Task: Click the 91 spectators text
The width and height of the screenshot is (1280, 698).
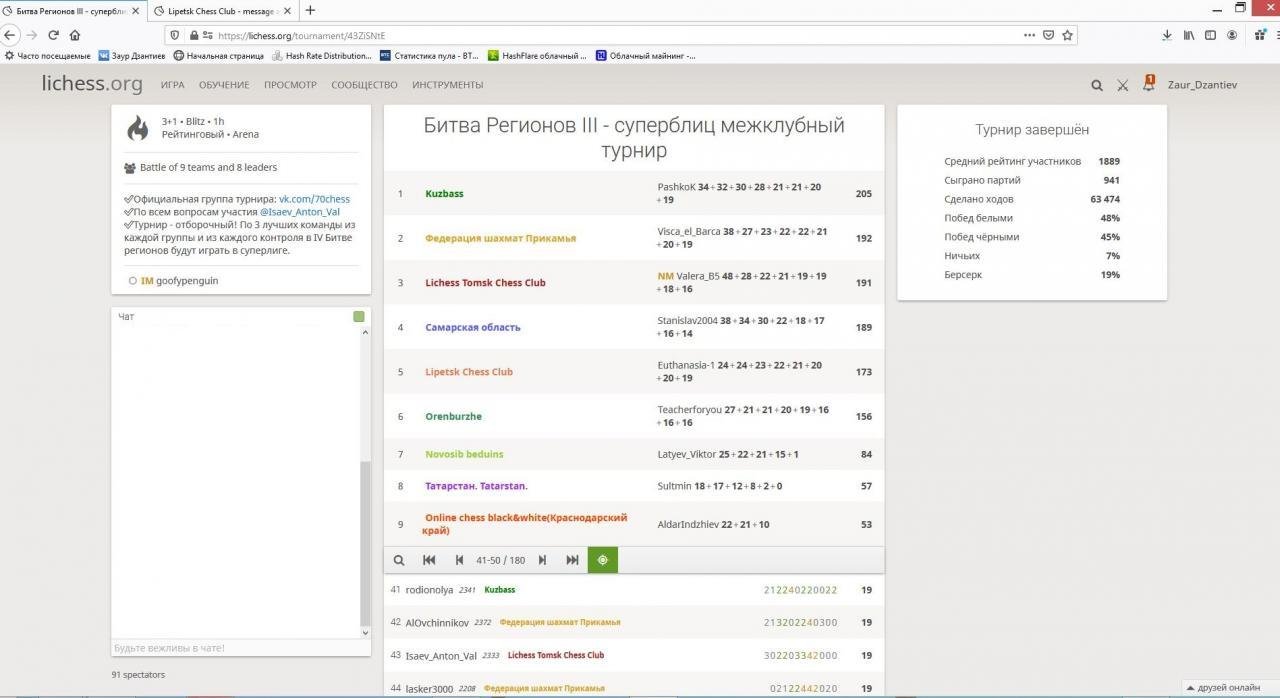Action: pos(138,675)
